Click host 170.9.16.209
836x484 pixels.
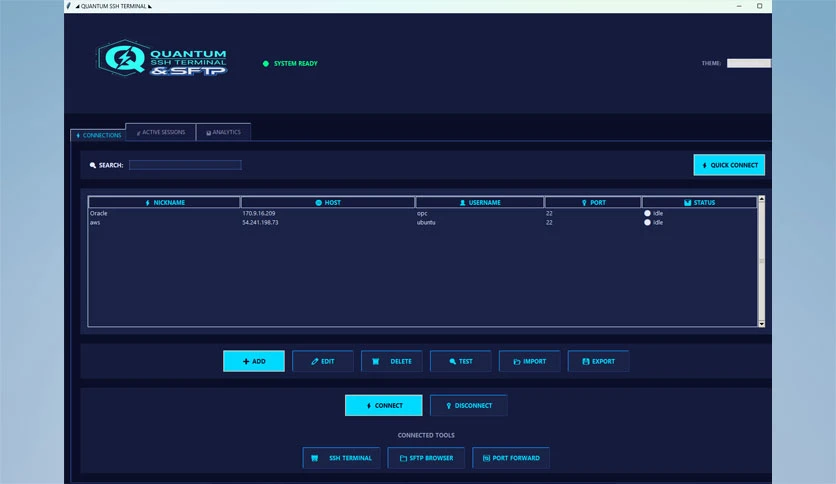(259, 213)
